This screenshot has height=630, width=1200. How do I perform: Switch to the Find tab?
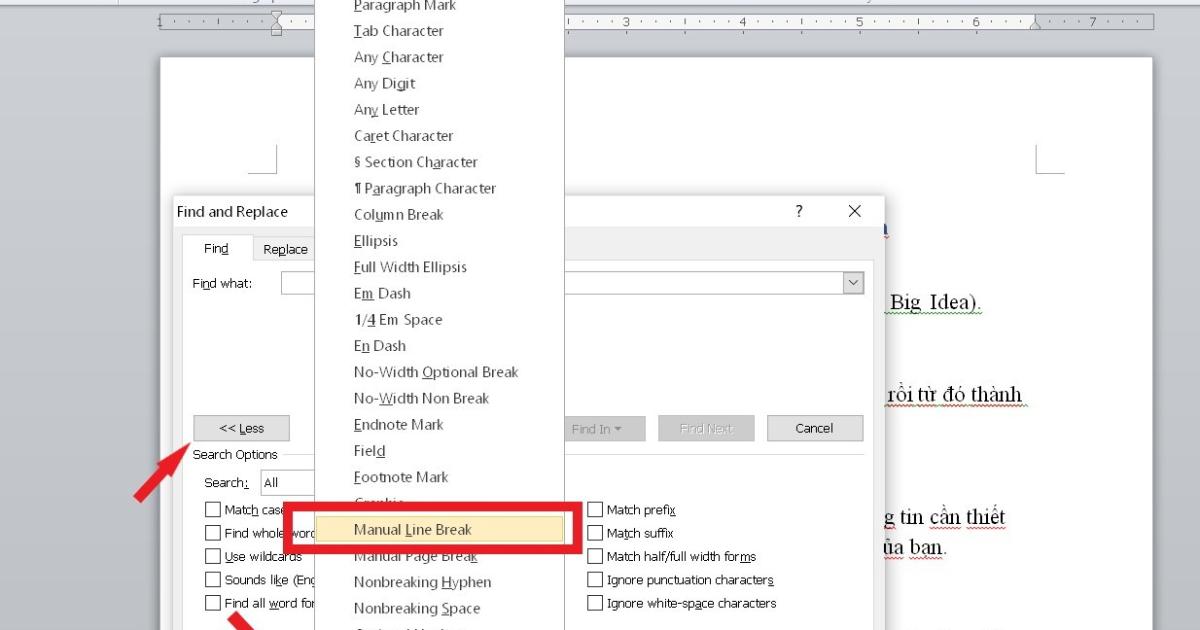click(x=216, y=248)
